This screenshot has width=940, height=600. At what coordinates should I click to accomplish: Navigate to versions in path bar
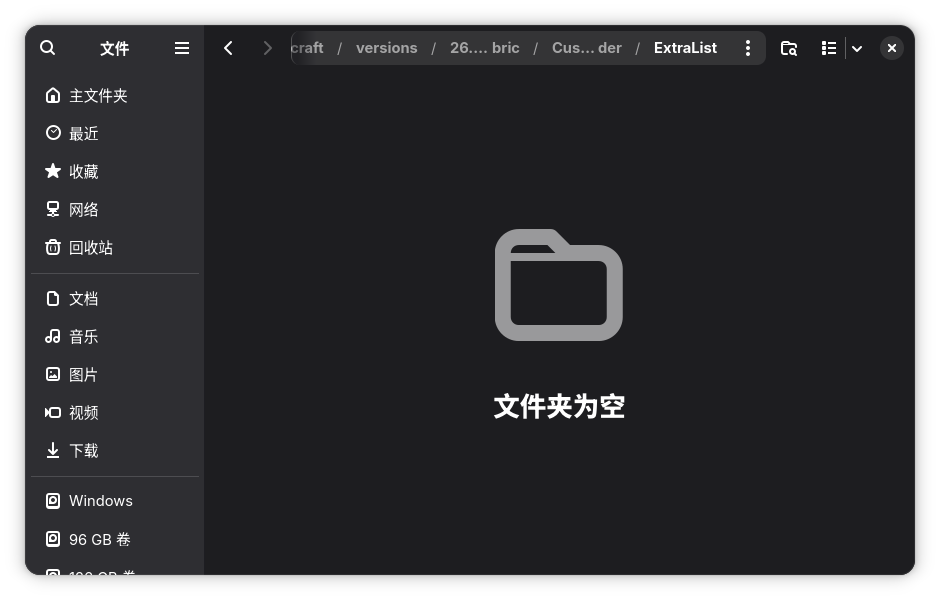(386, 48)
